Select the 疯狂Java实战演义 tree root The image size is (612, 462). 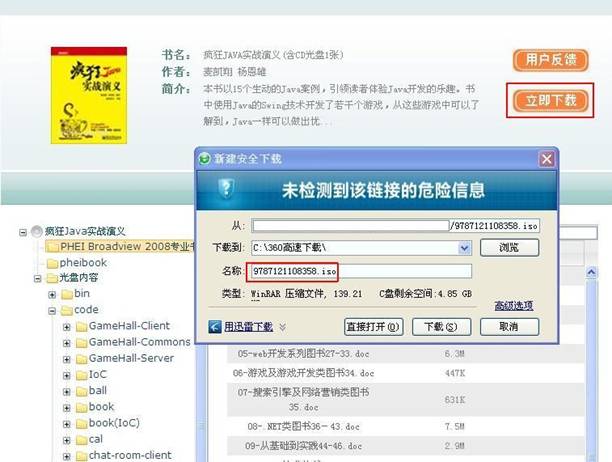pyautogui.click(x=85, y=231)
